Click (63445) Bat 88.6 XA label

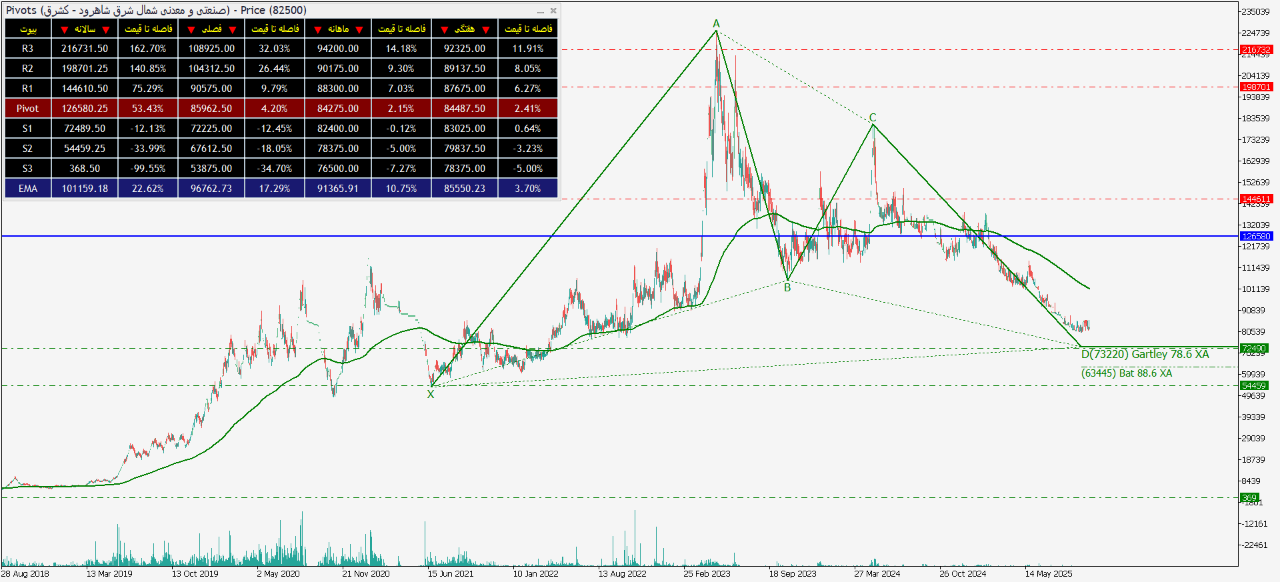tap(1126, 373)
